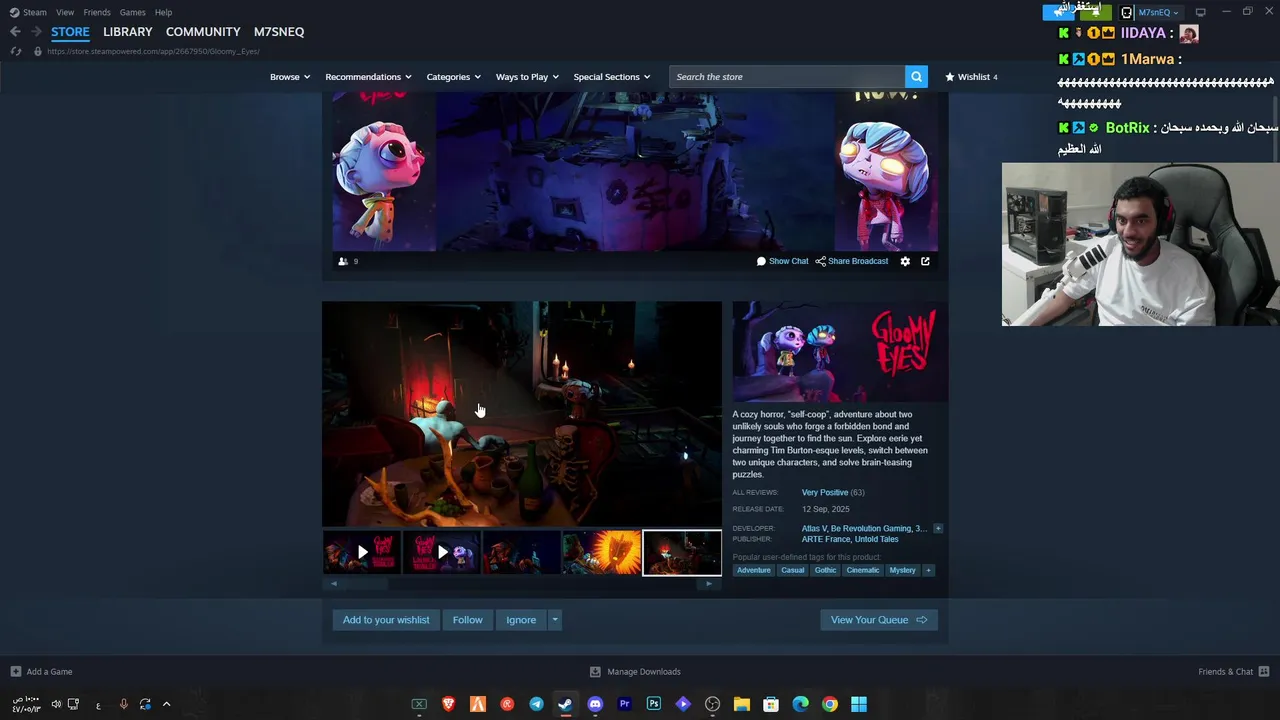Image resolution: width=1280 pixels, height=720 pixels.
Task: Launch Premiere Pro from taskbar
Action: (624, 704)
